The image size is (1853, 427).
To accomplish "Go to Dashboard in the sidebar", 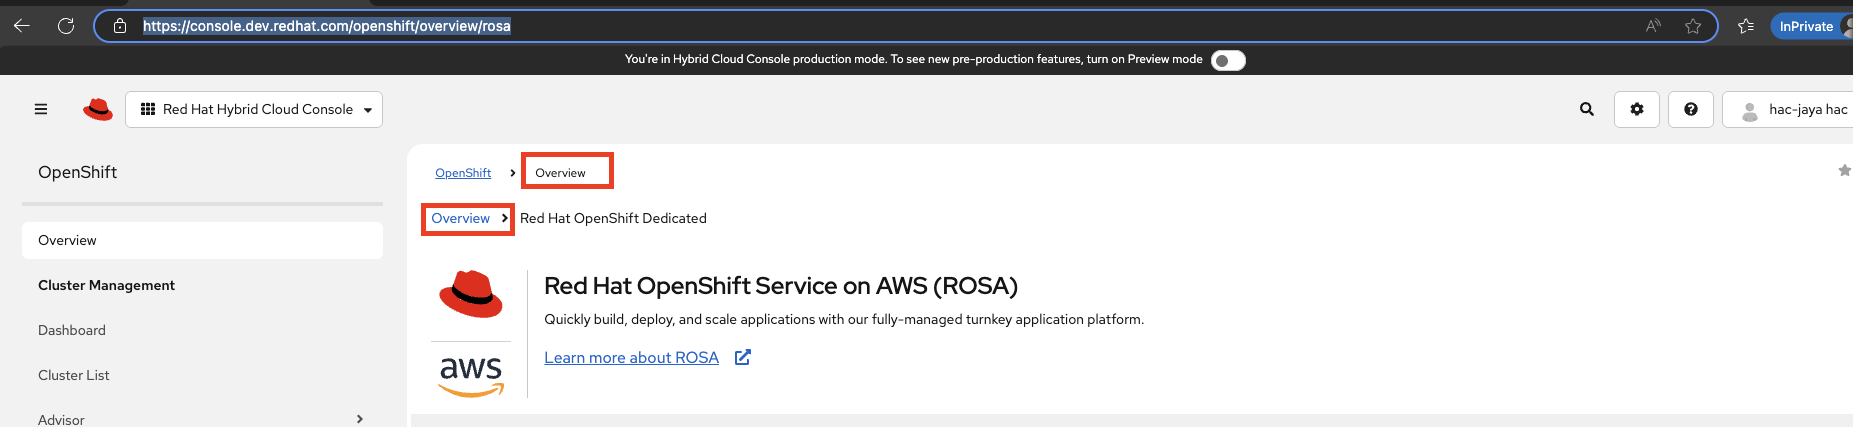I will (72, 330).
